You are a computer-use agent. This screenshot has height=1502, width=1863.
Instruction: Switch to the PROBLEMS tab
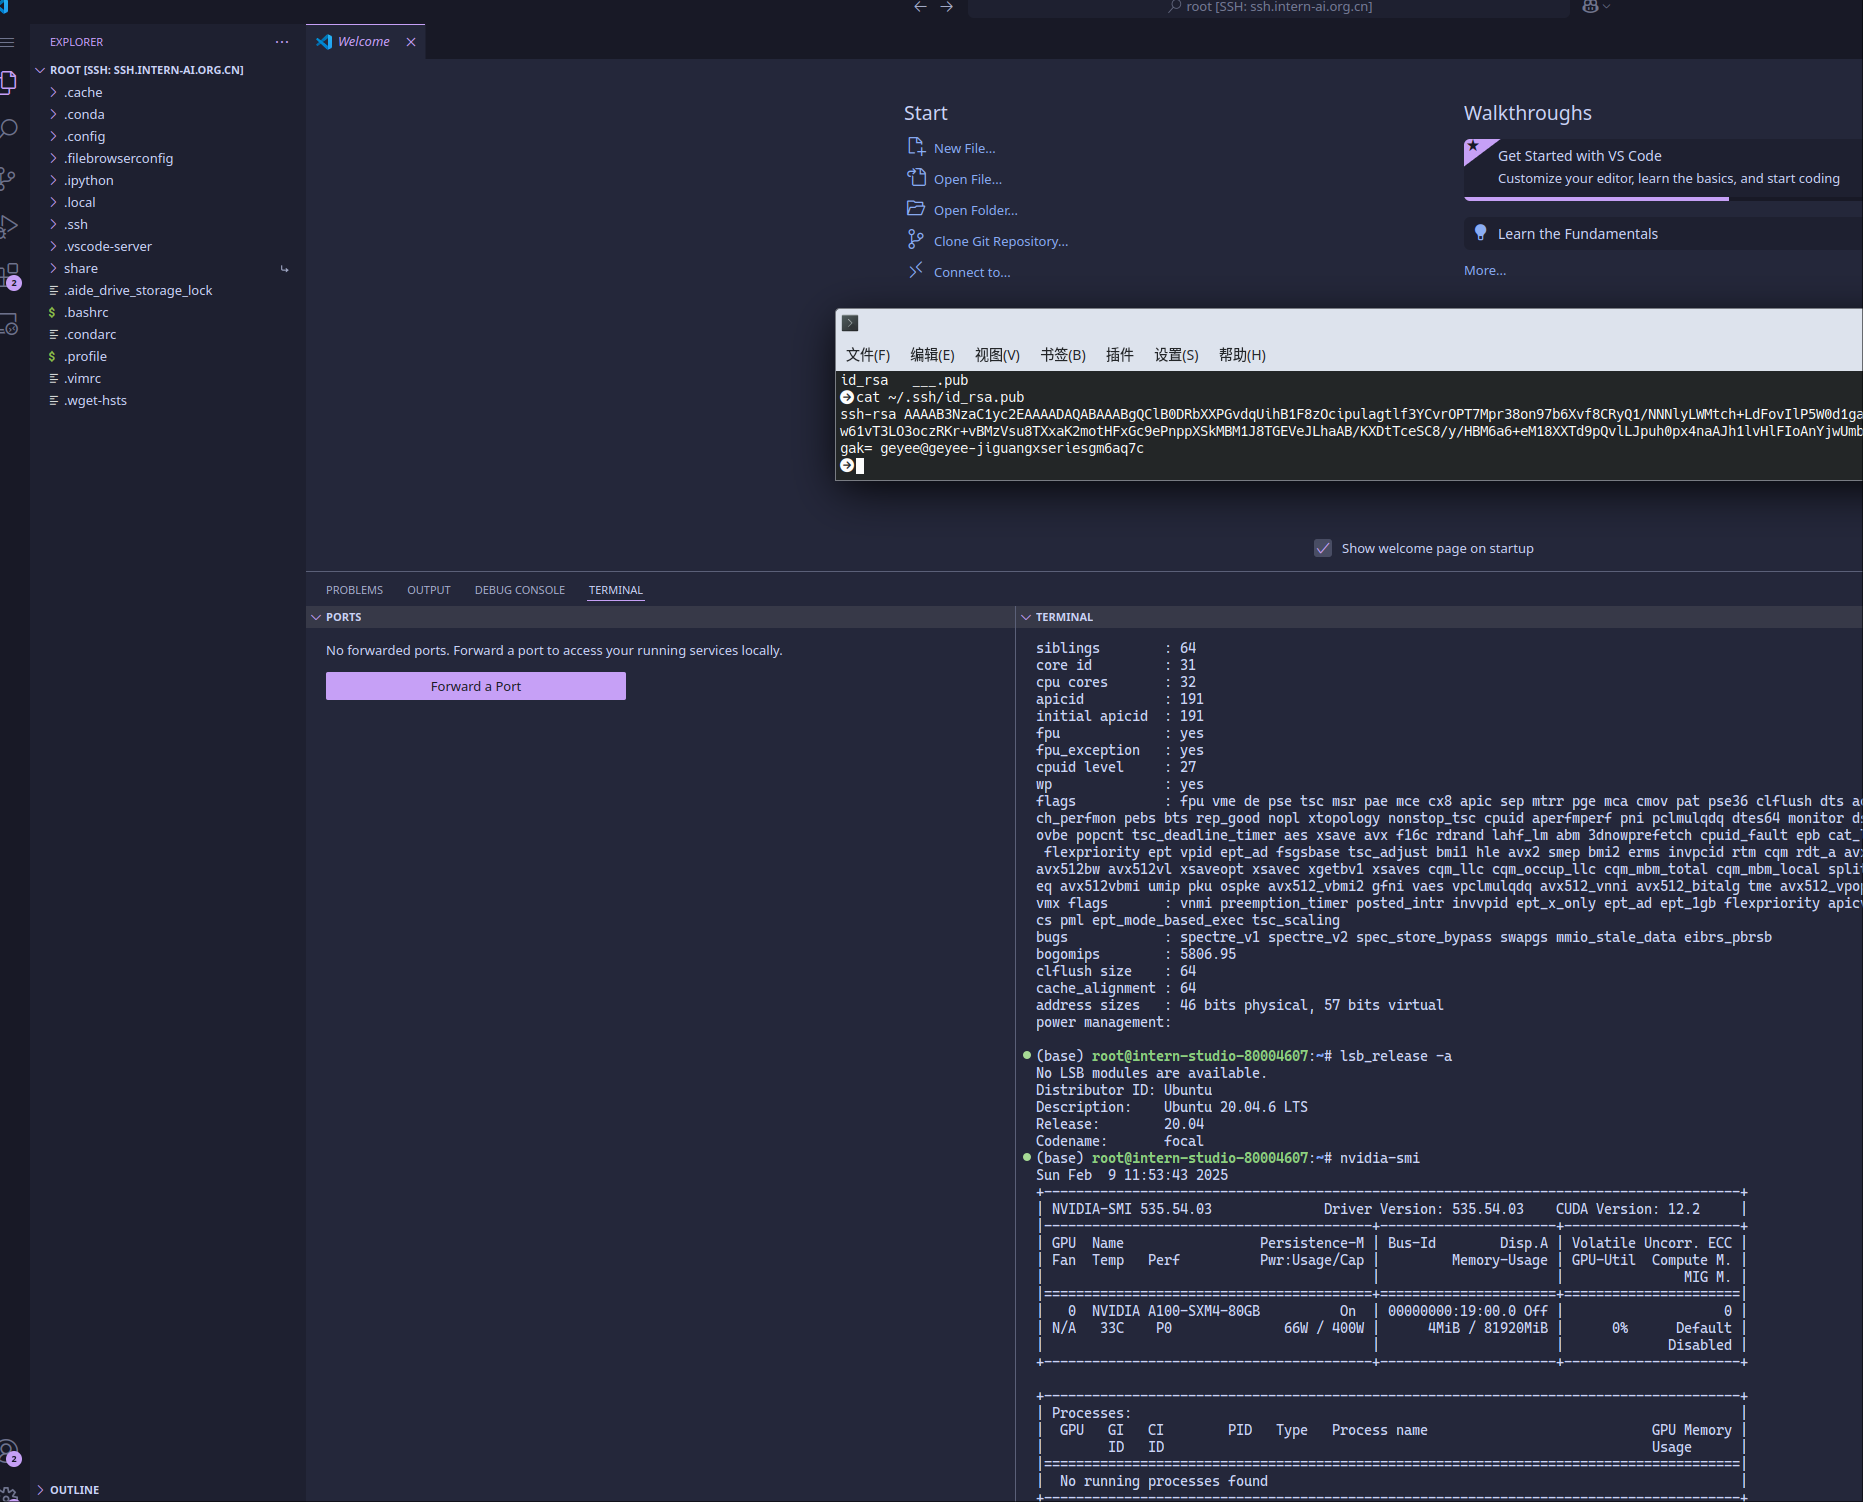354,590
